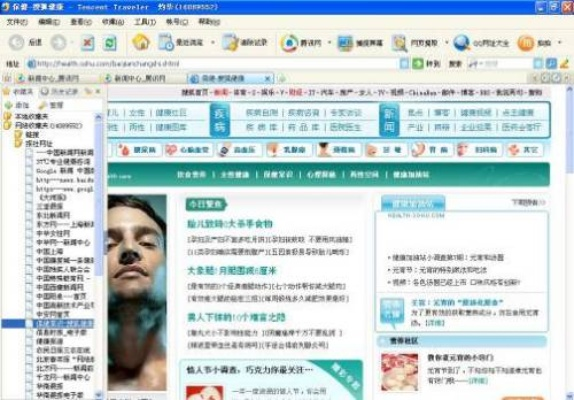Open the 查看 menu
Viewport: 574px width, 400px height.
(x=81, y=22)
